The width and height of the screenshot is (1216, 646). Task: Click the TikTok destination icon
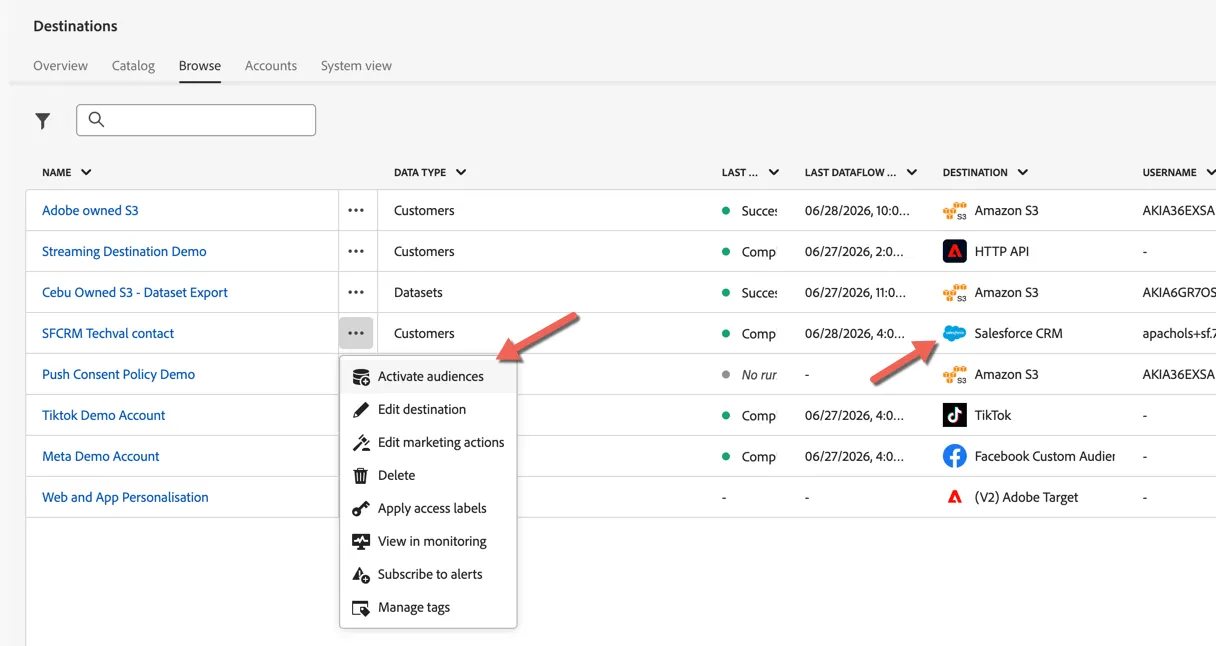(955, 415)
